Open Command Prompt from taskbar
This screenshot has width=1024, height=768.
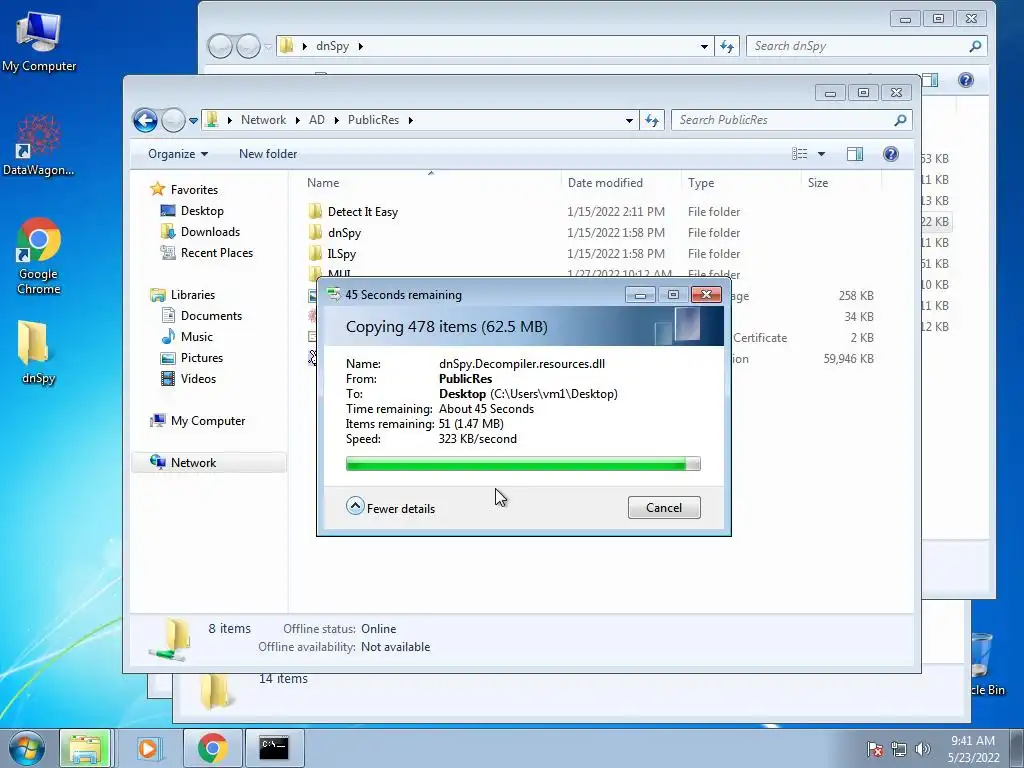pyautogui.click(x=274, y=748)
